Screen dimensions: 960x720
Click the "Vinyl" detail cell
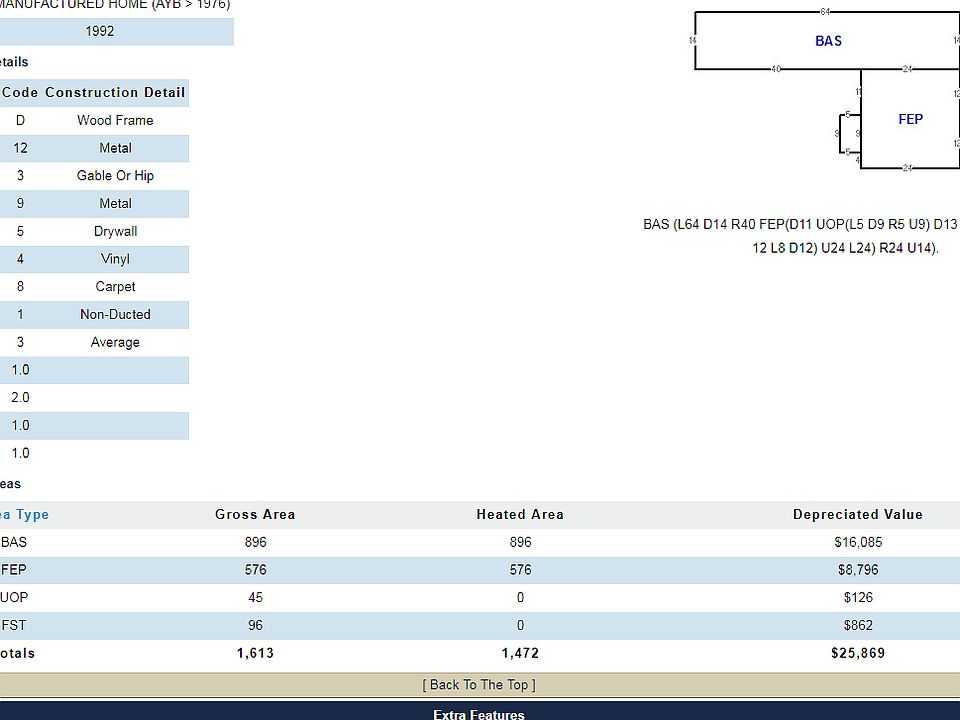115,259
